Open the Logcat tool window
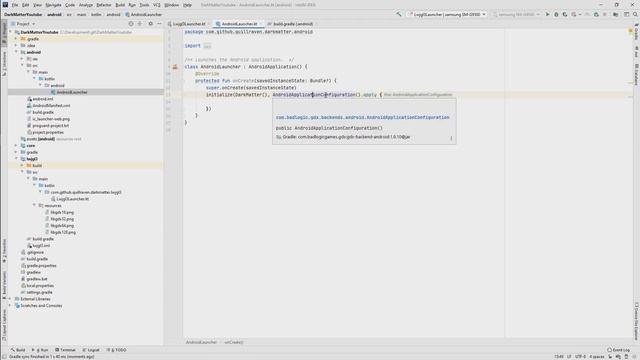 (91, 350)
